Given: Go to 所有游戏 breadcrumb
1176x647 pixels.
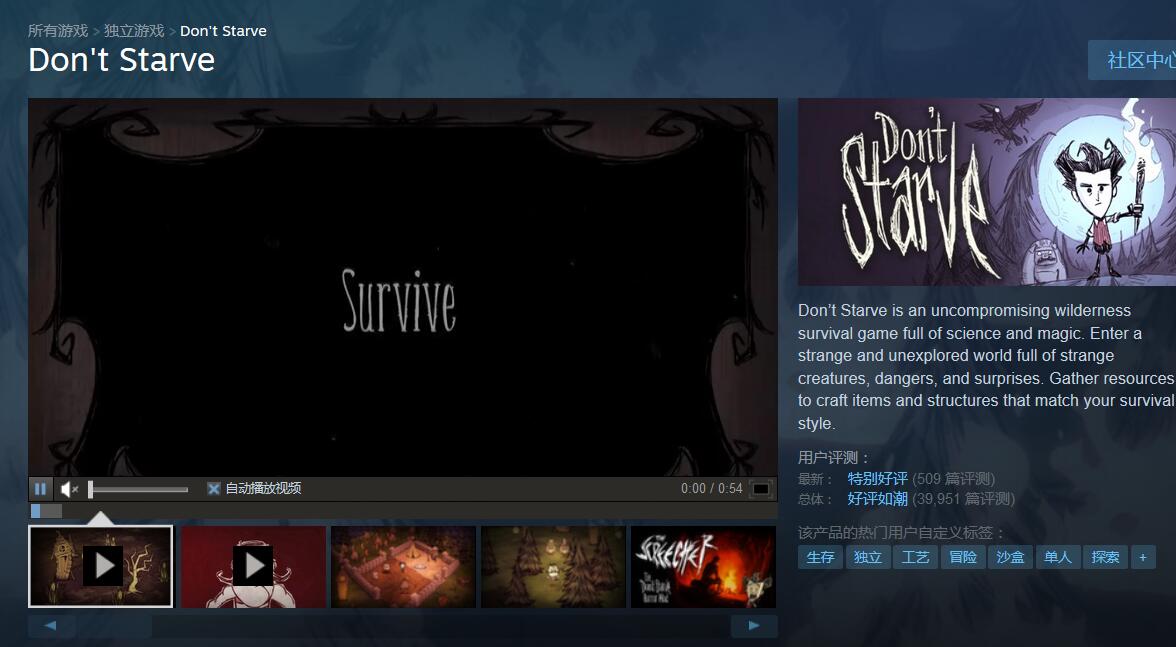Looking at the screenshot, I should pyautogui.click(x=58, y=31).
